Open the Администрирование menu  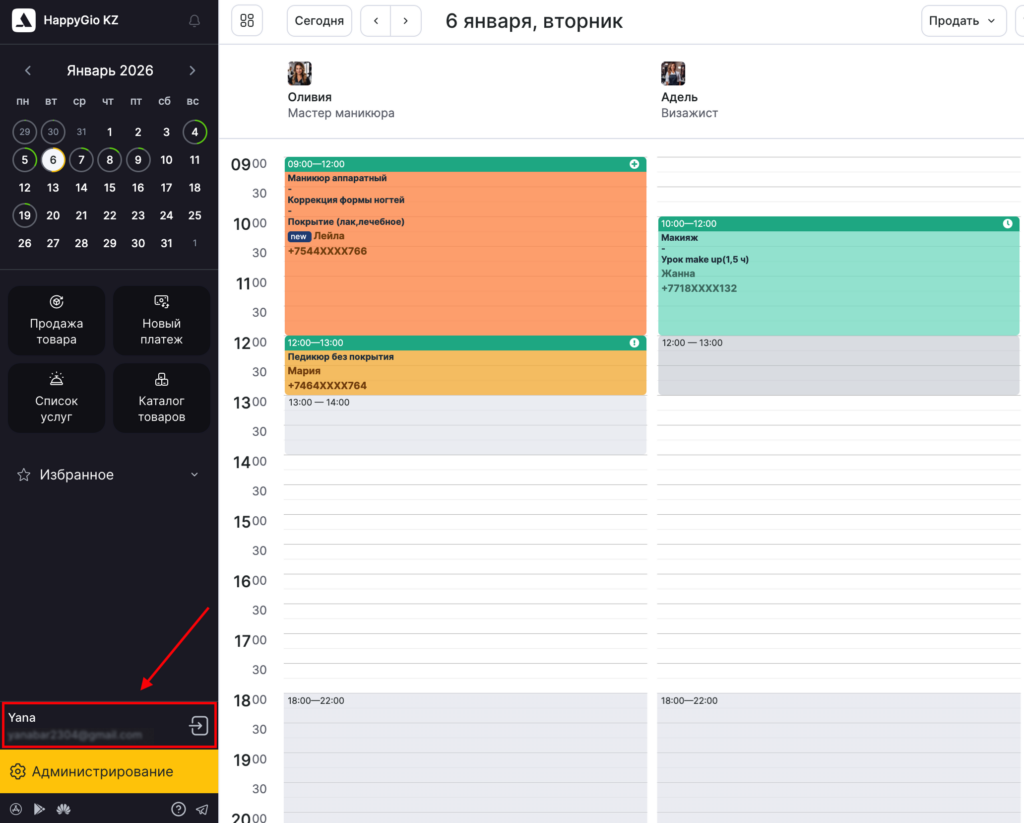coord(108,772)
